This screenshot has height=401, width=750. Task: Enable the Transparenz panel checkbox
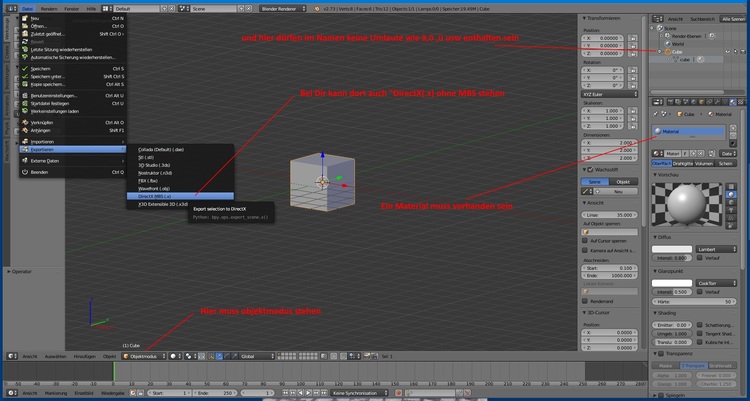pos(662,354)
